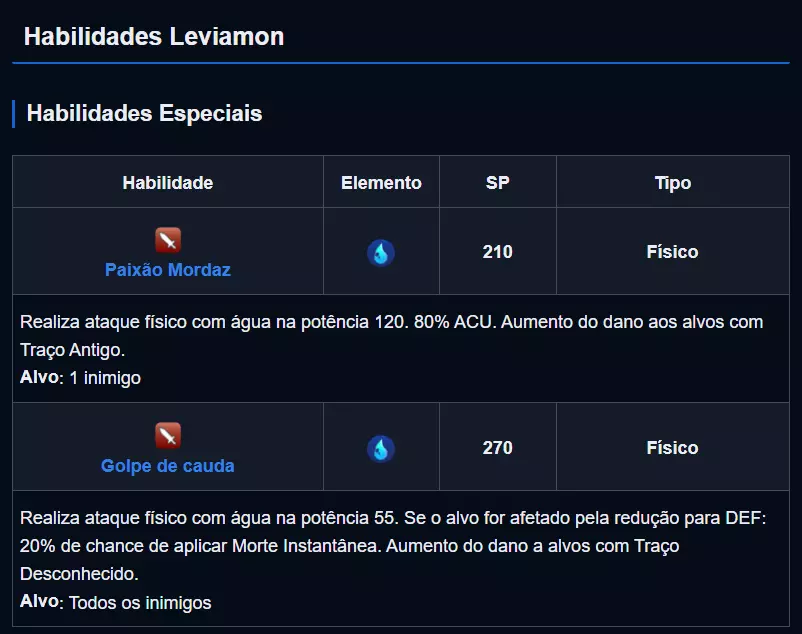Click the "1 inimigo" target line
The width and height of the screenshot is (802, 634).
tap(105, 378)
